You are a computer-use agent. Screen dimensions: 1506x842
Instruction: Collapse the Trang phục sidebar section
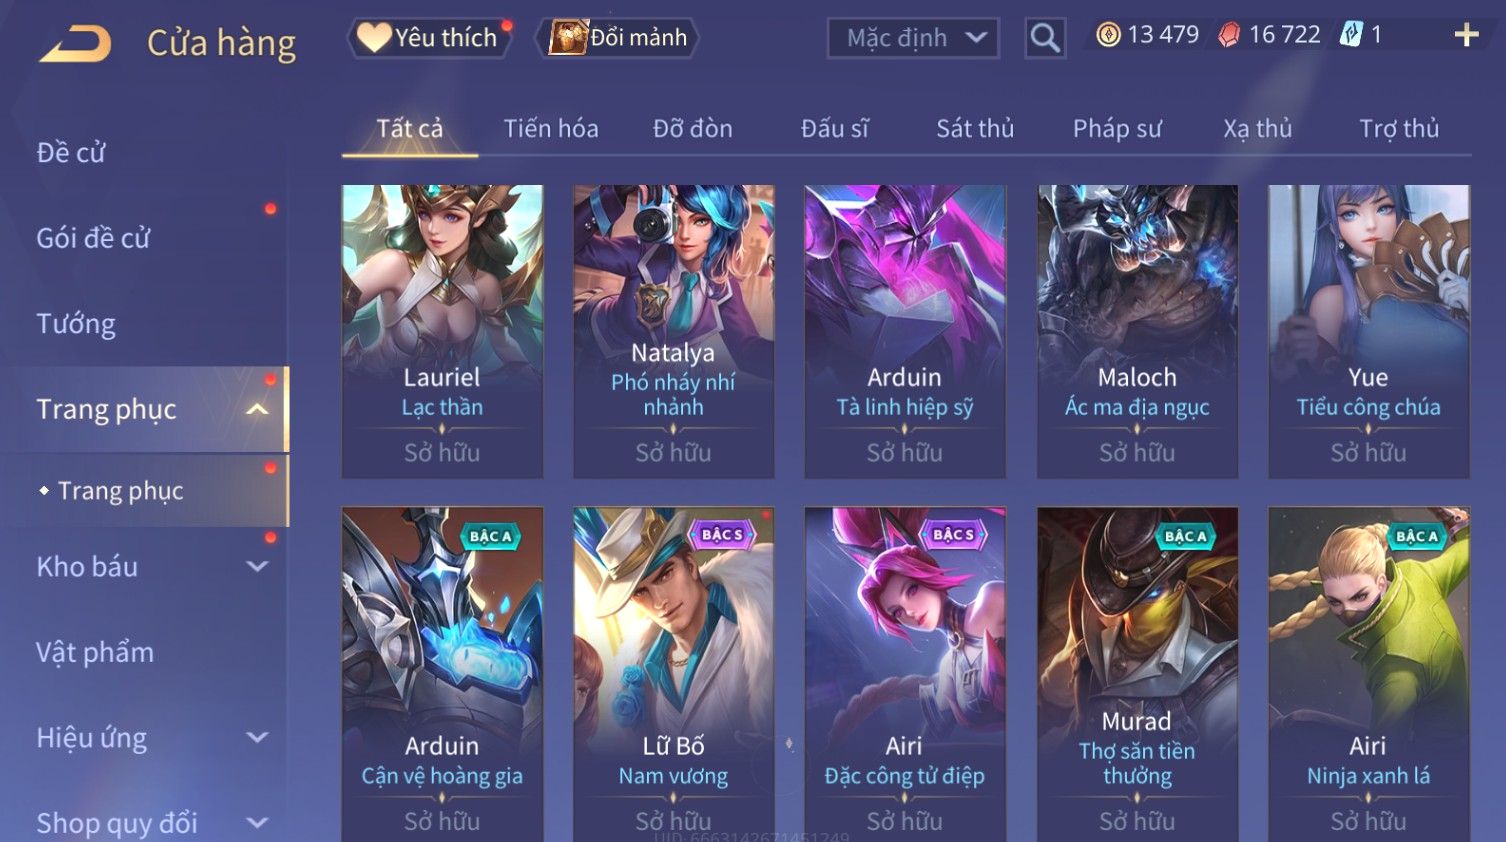click(x=257, y=409)
